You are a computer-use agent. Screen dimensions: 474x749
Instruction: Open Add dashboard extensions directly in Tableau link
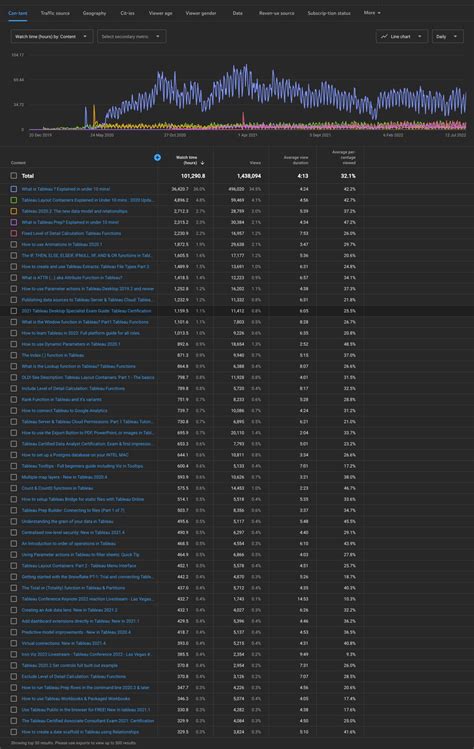tap(80, 621)
